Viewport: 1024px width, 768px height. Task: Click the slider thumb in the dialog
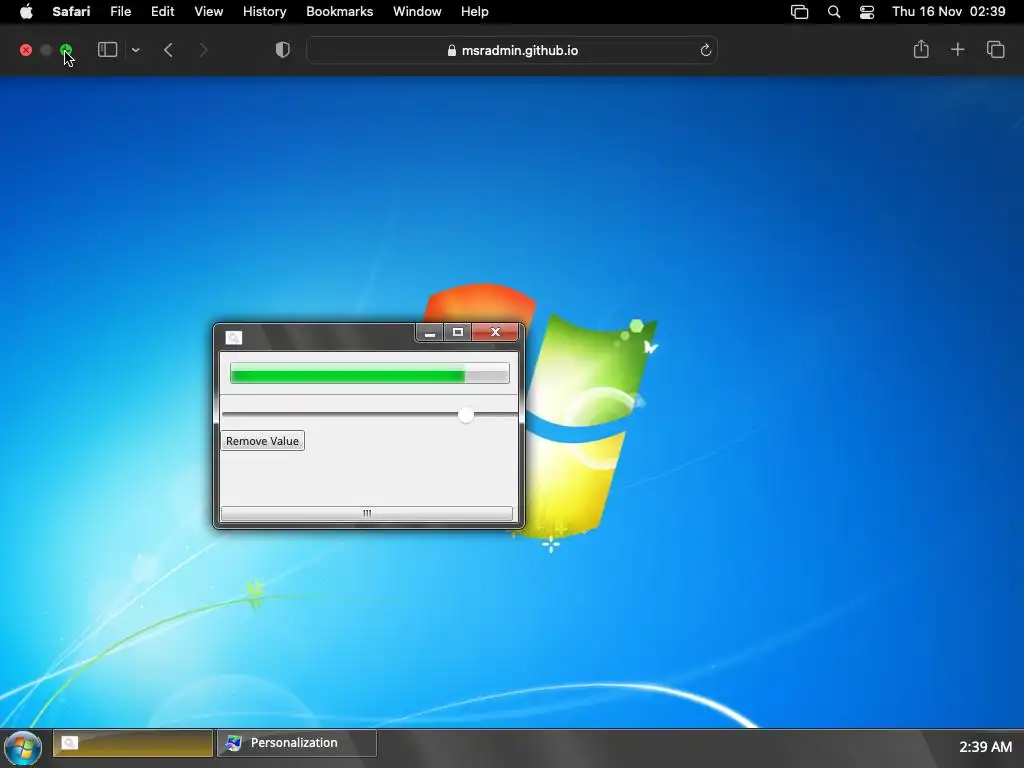click(x=466, y=415)
